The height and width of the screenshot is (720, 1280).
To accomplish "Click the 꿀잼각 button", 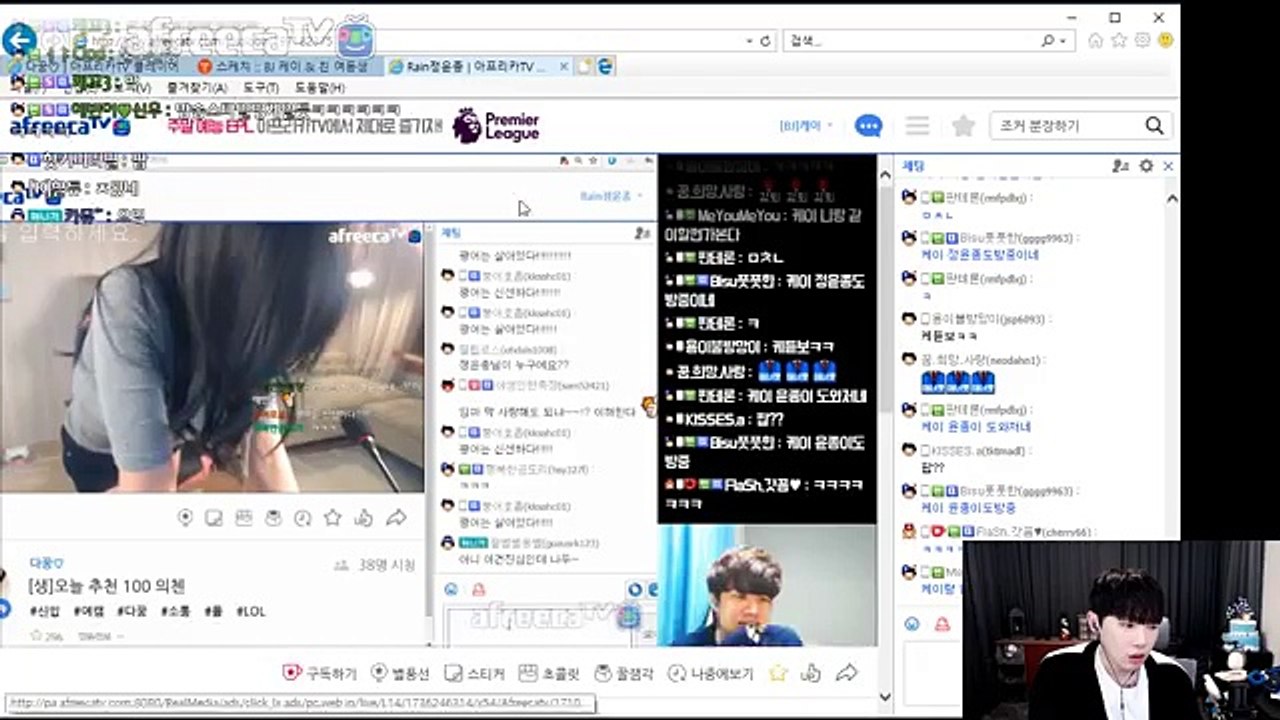I will 623,673.
